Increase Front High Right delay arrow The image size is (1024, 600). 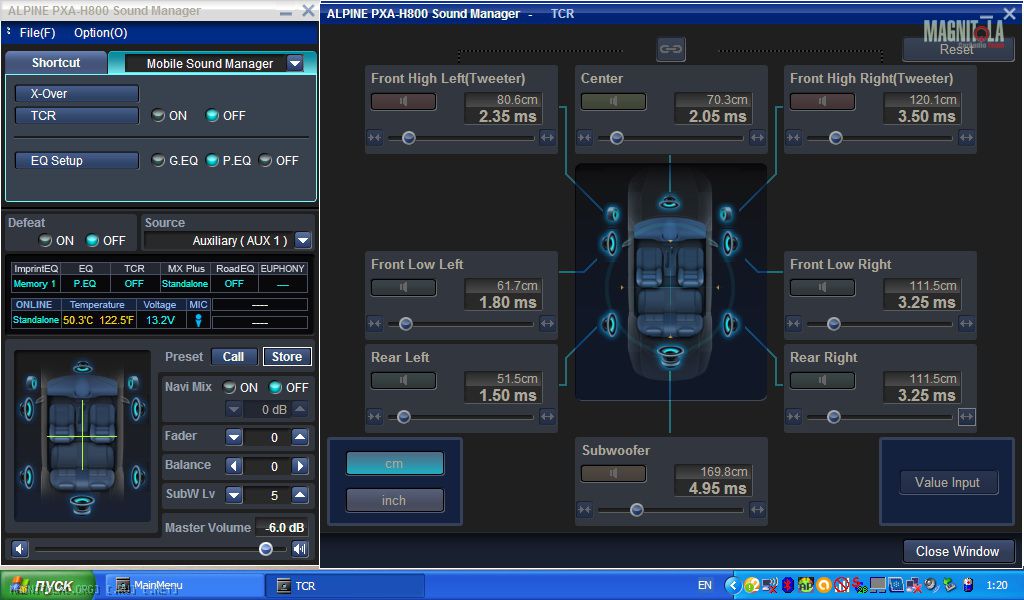click(x=966, y=138)
